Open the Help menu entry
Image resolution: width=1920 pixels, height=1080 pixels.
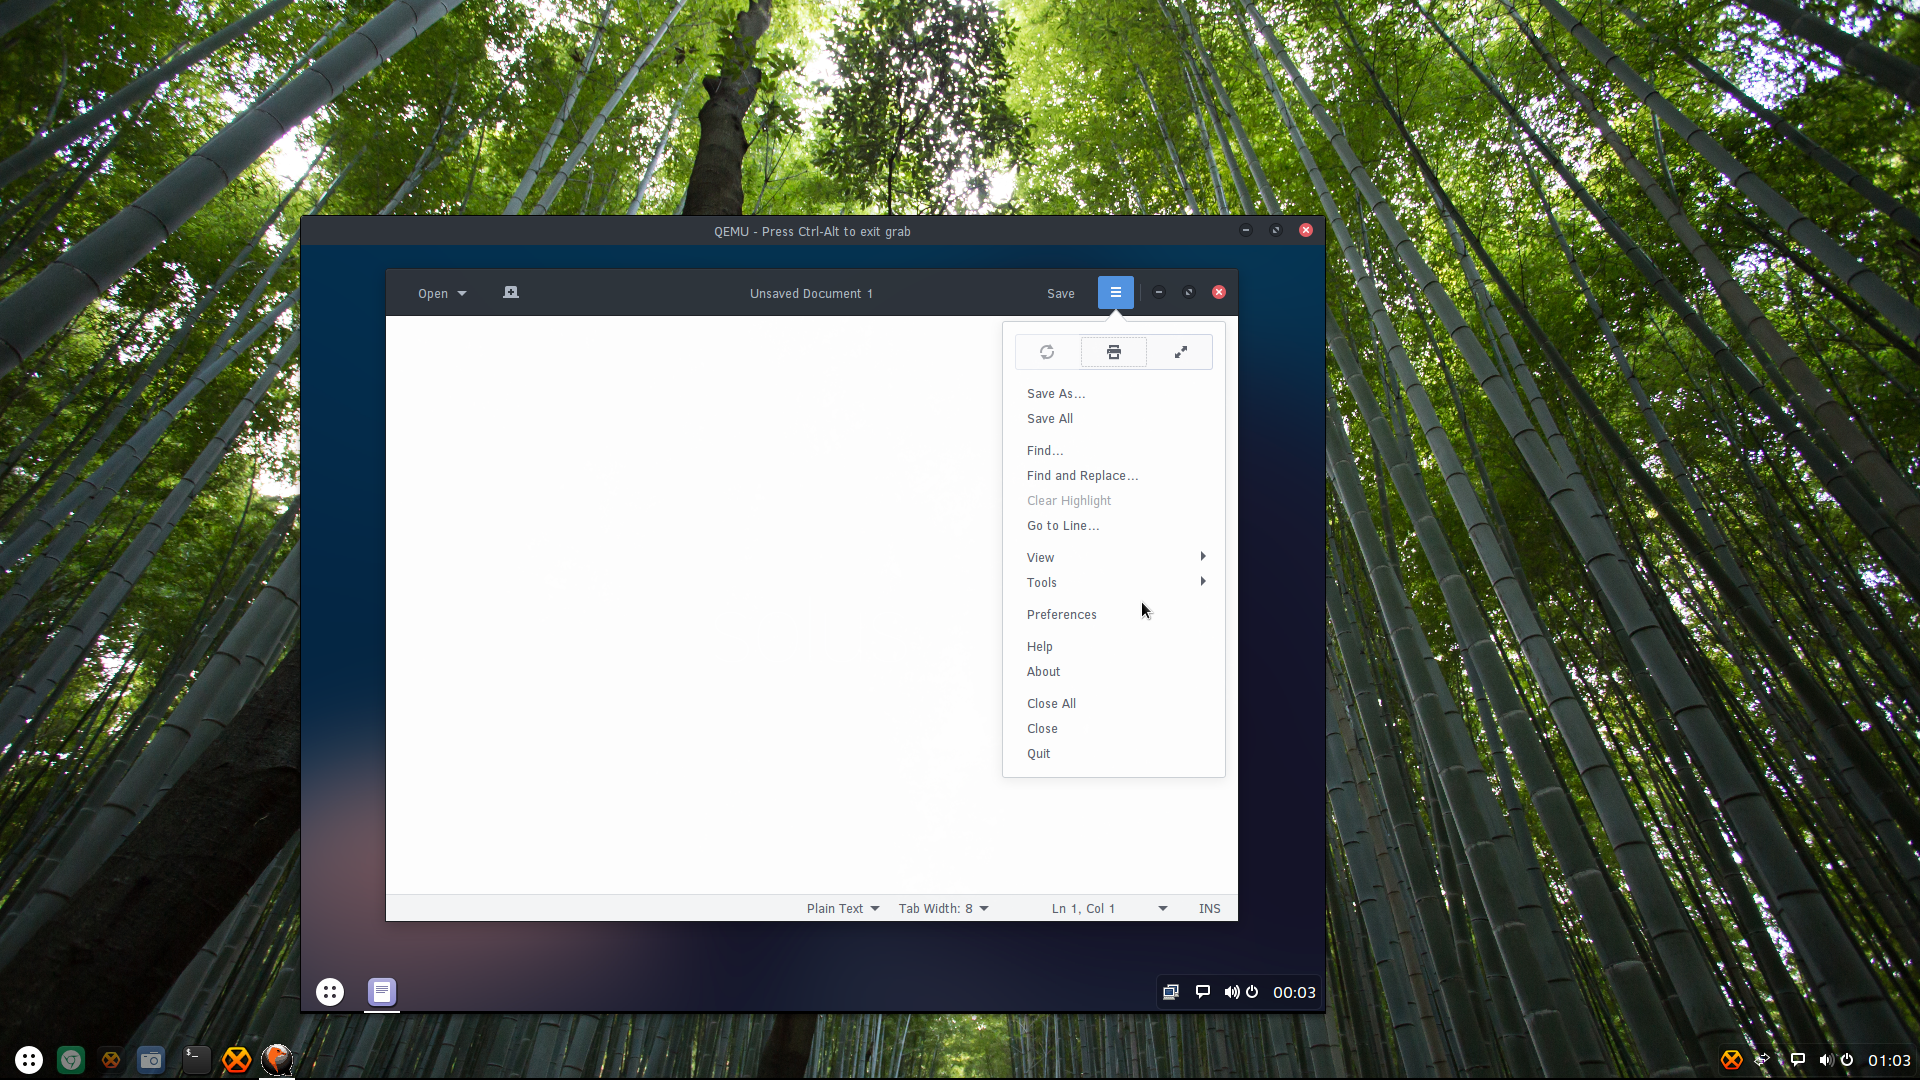pyautogui.click(x=1114, y=647)
